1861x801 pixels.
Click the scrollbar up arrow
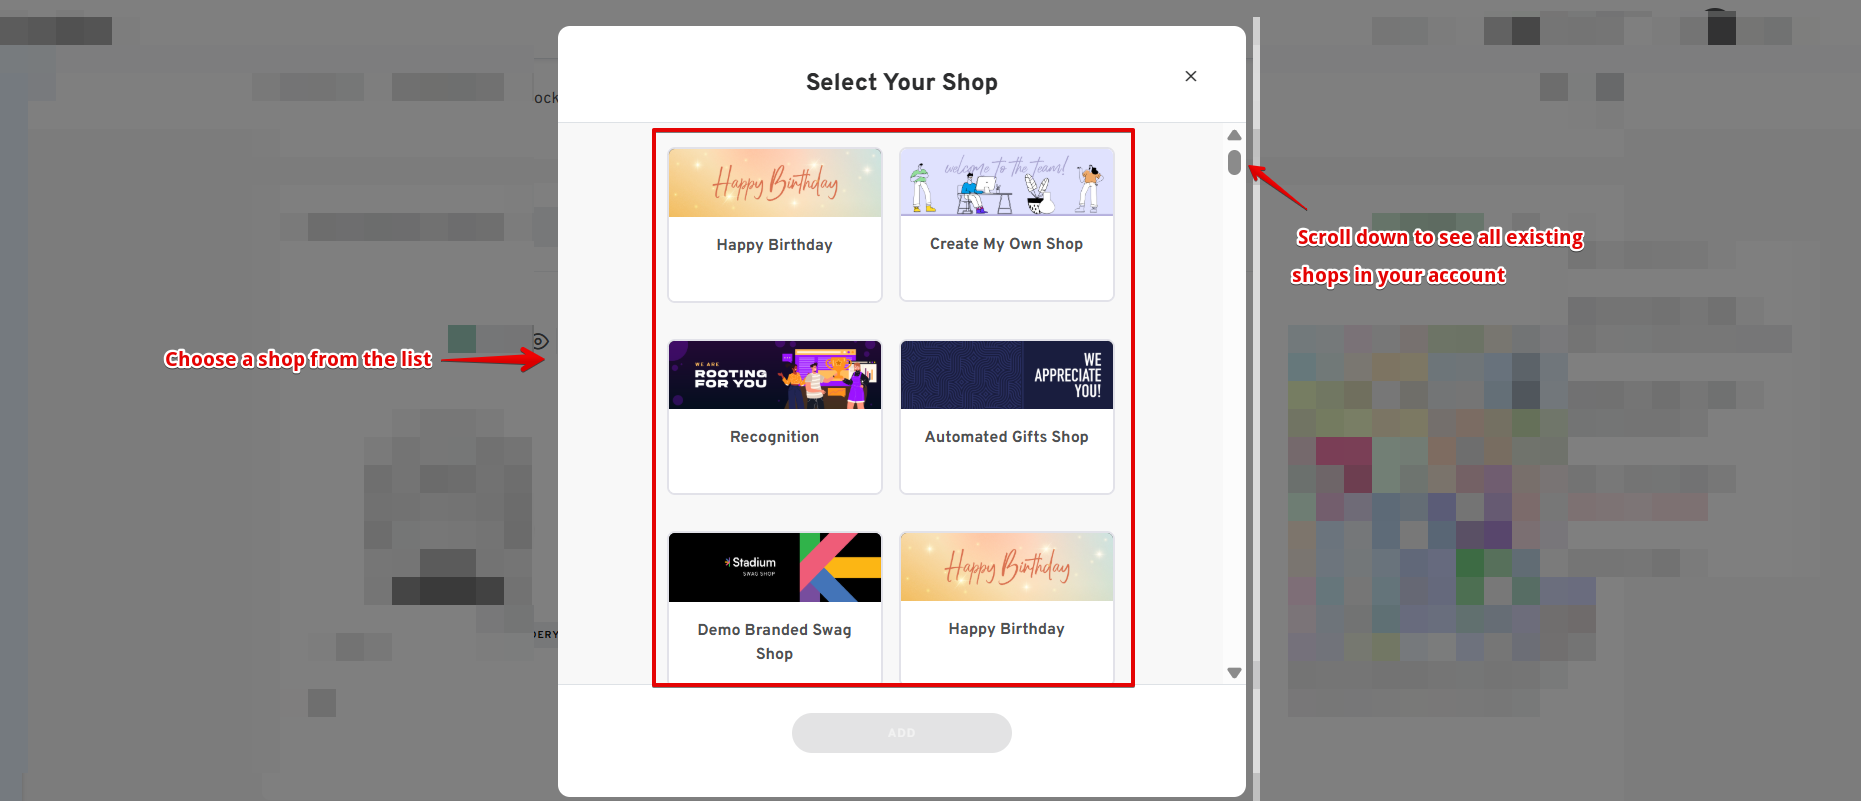[1234, 135]
